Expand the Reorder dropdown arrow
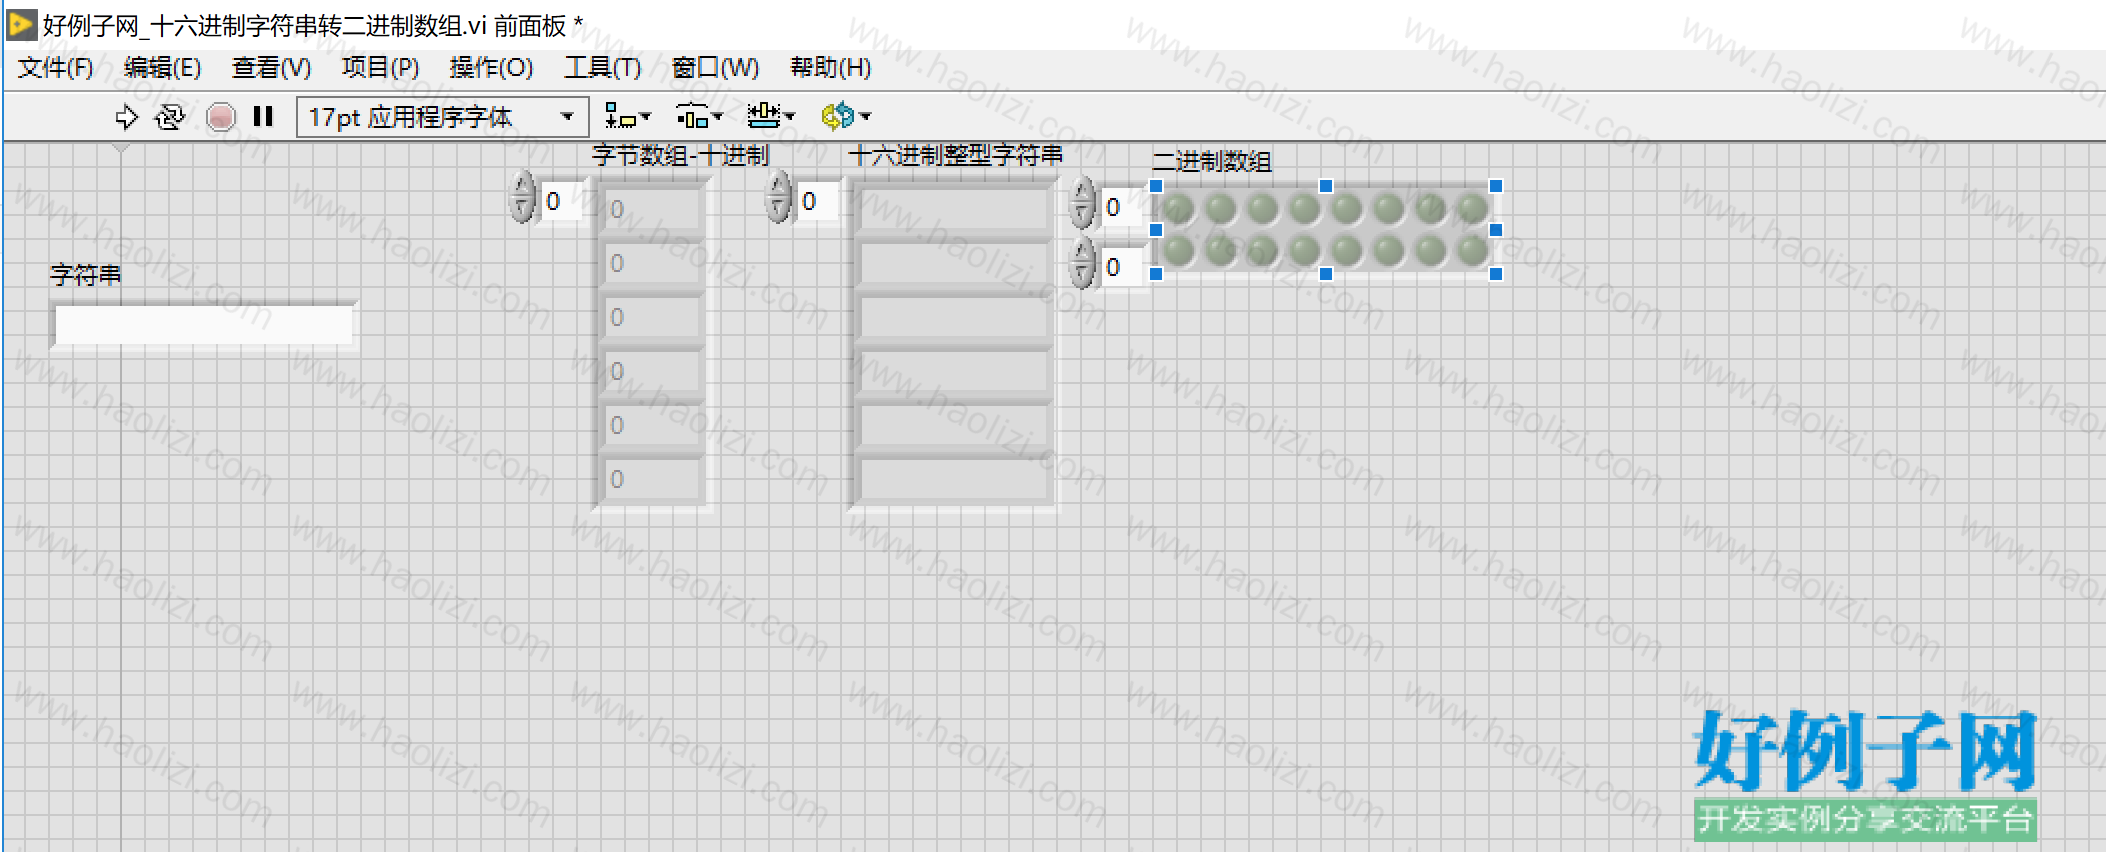This screenshot has height=852, width=2106. point(865,117)
